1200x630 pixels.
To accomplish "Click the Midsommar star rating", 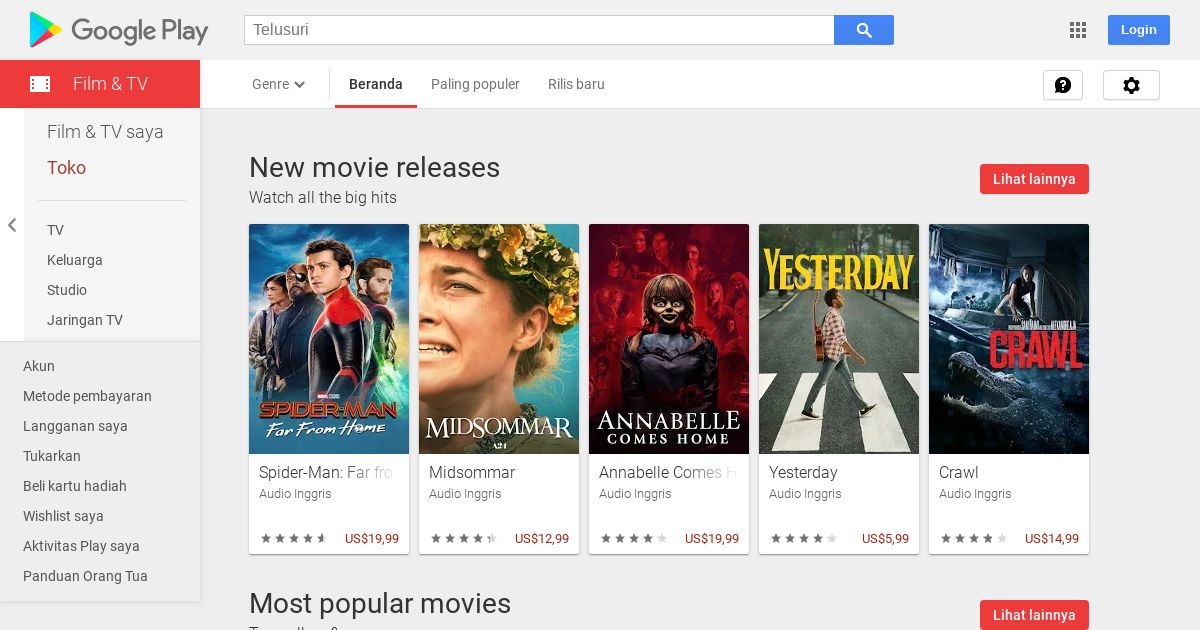I will tap(464, 539).
